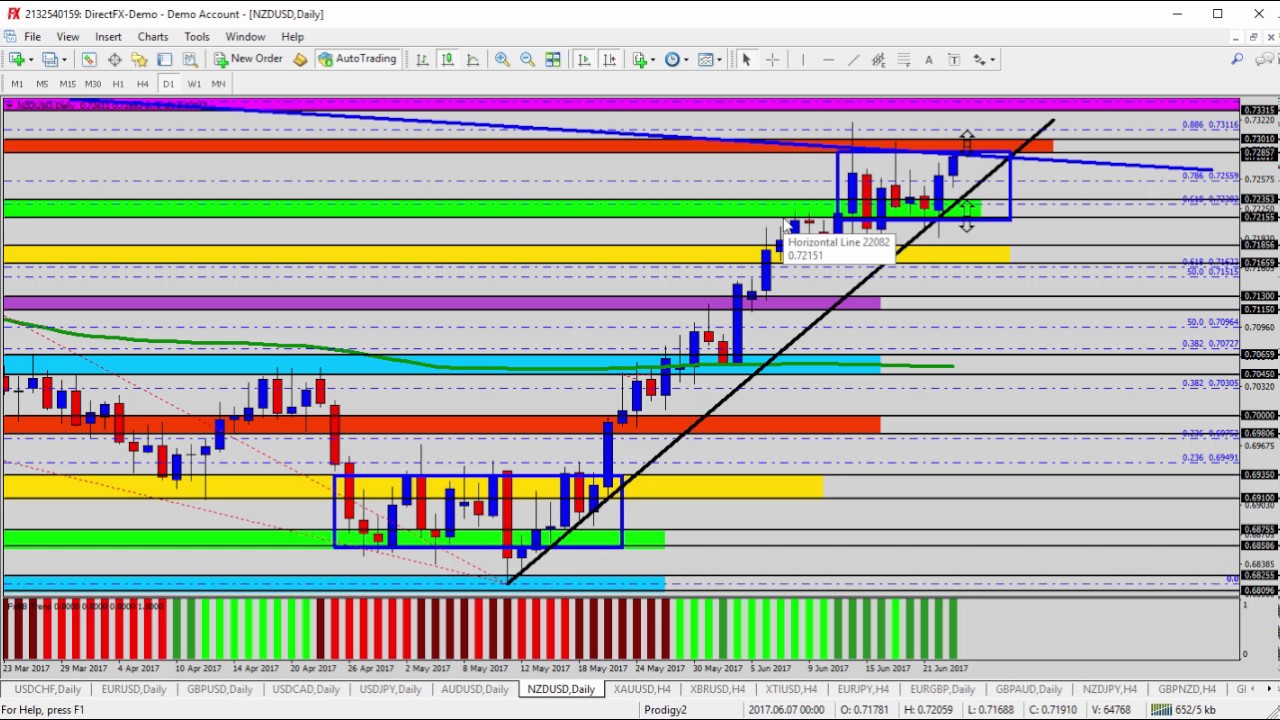Switch to the AUDUSD,Daily chart tab
This screenshot has width=1280, height=720.
coord(475,689)
